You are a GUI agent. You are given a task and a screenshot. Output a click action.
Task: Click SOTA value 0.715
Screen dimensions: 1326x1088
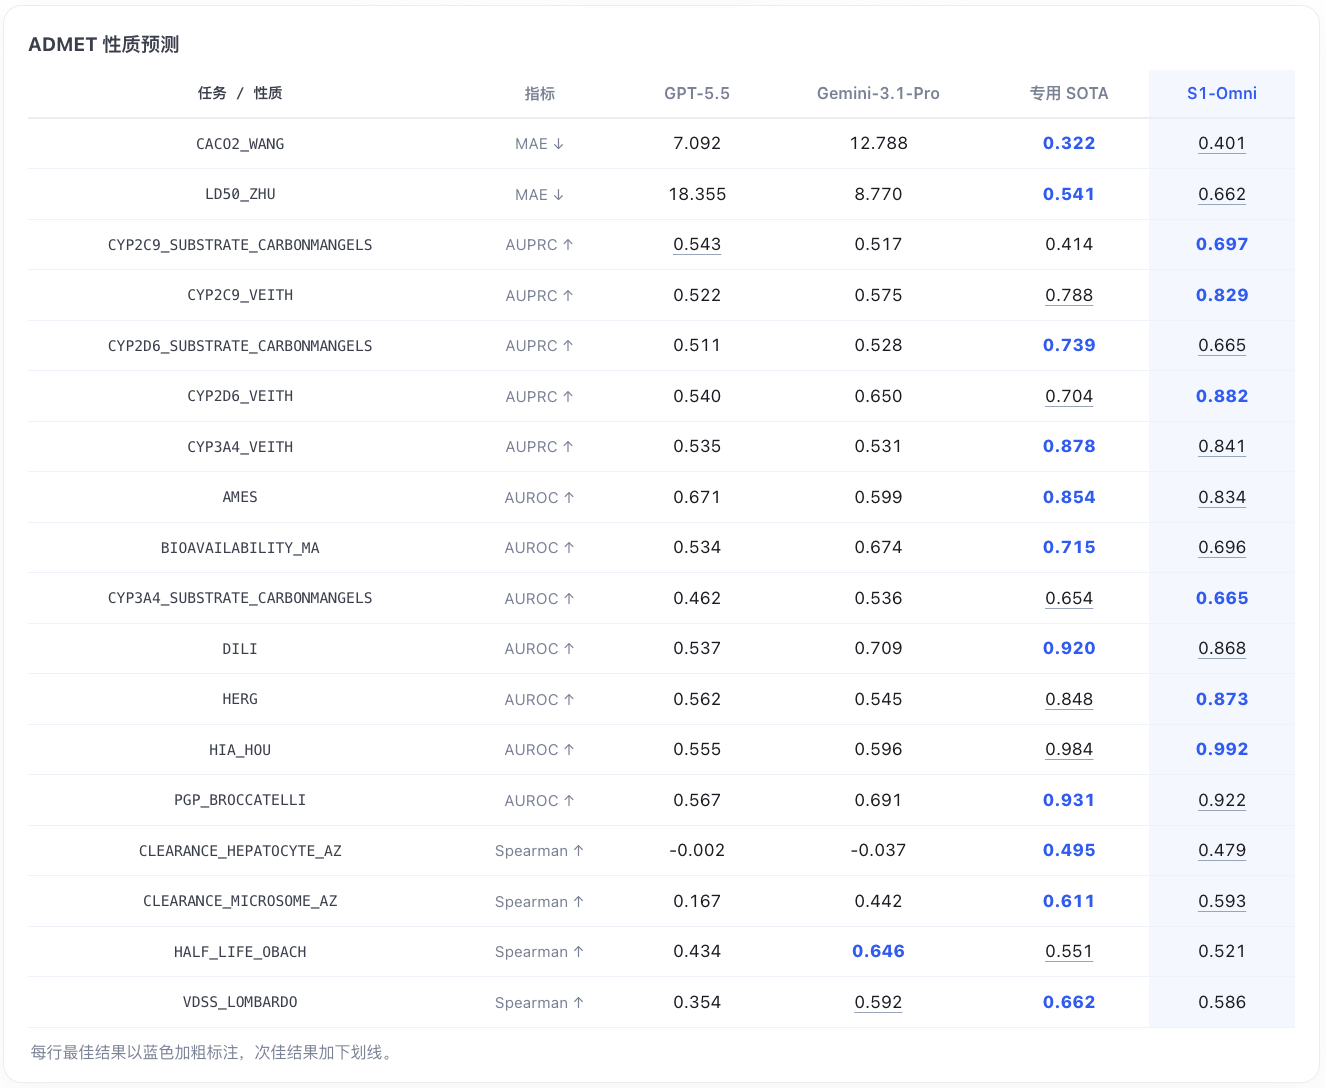point(1069,547)
